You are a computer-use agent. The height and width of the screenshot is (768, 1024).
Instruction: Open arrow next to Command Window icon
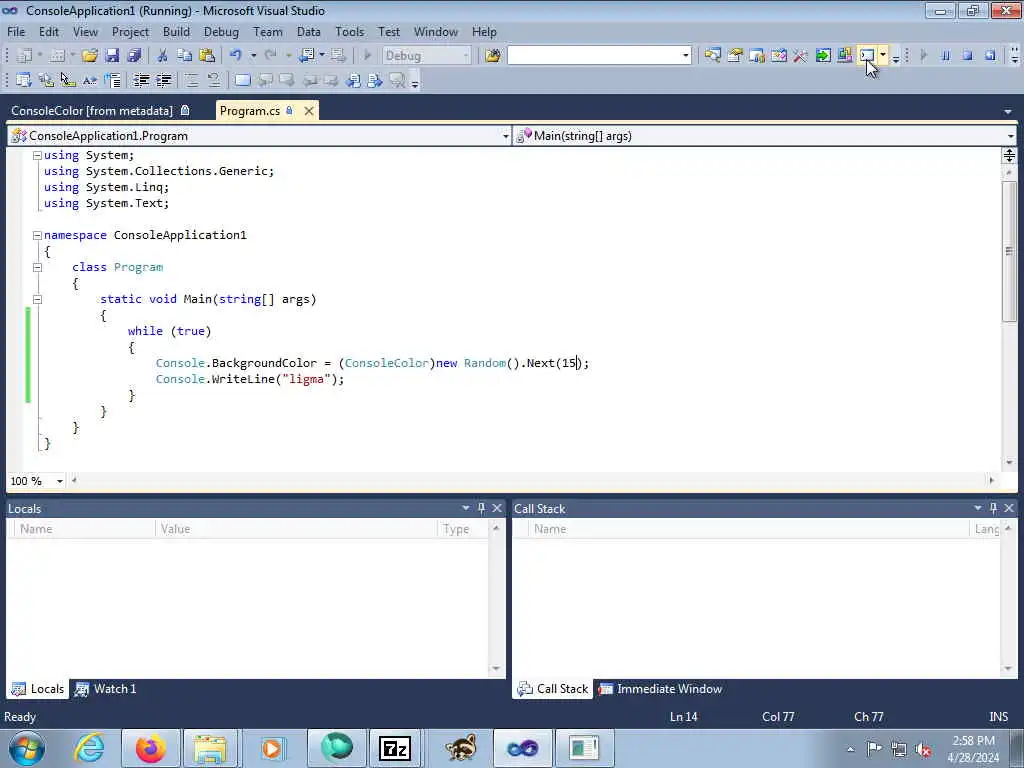[882, 56]
